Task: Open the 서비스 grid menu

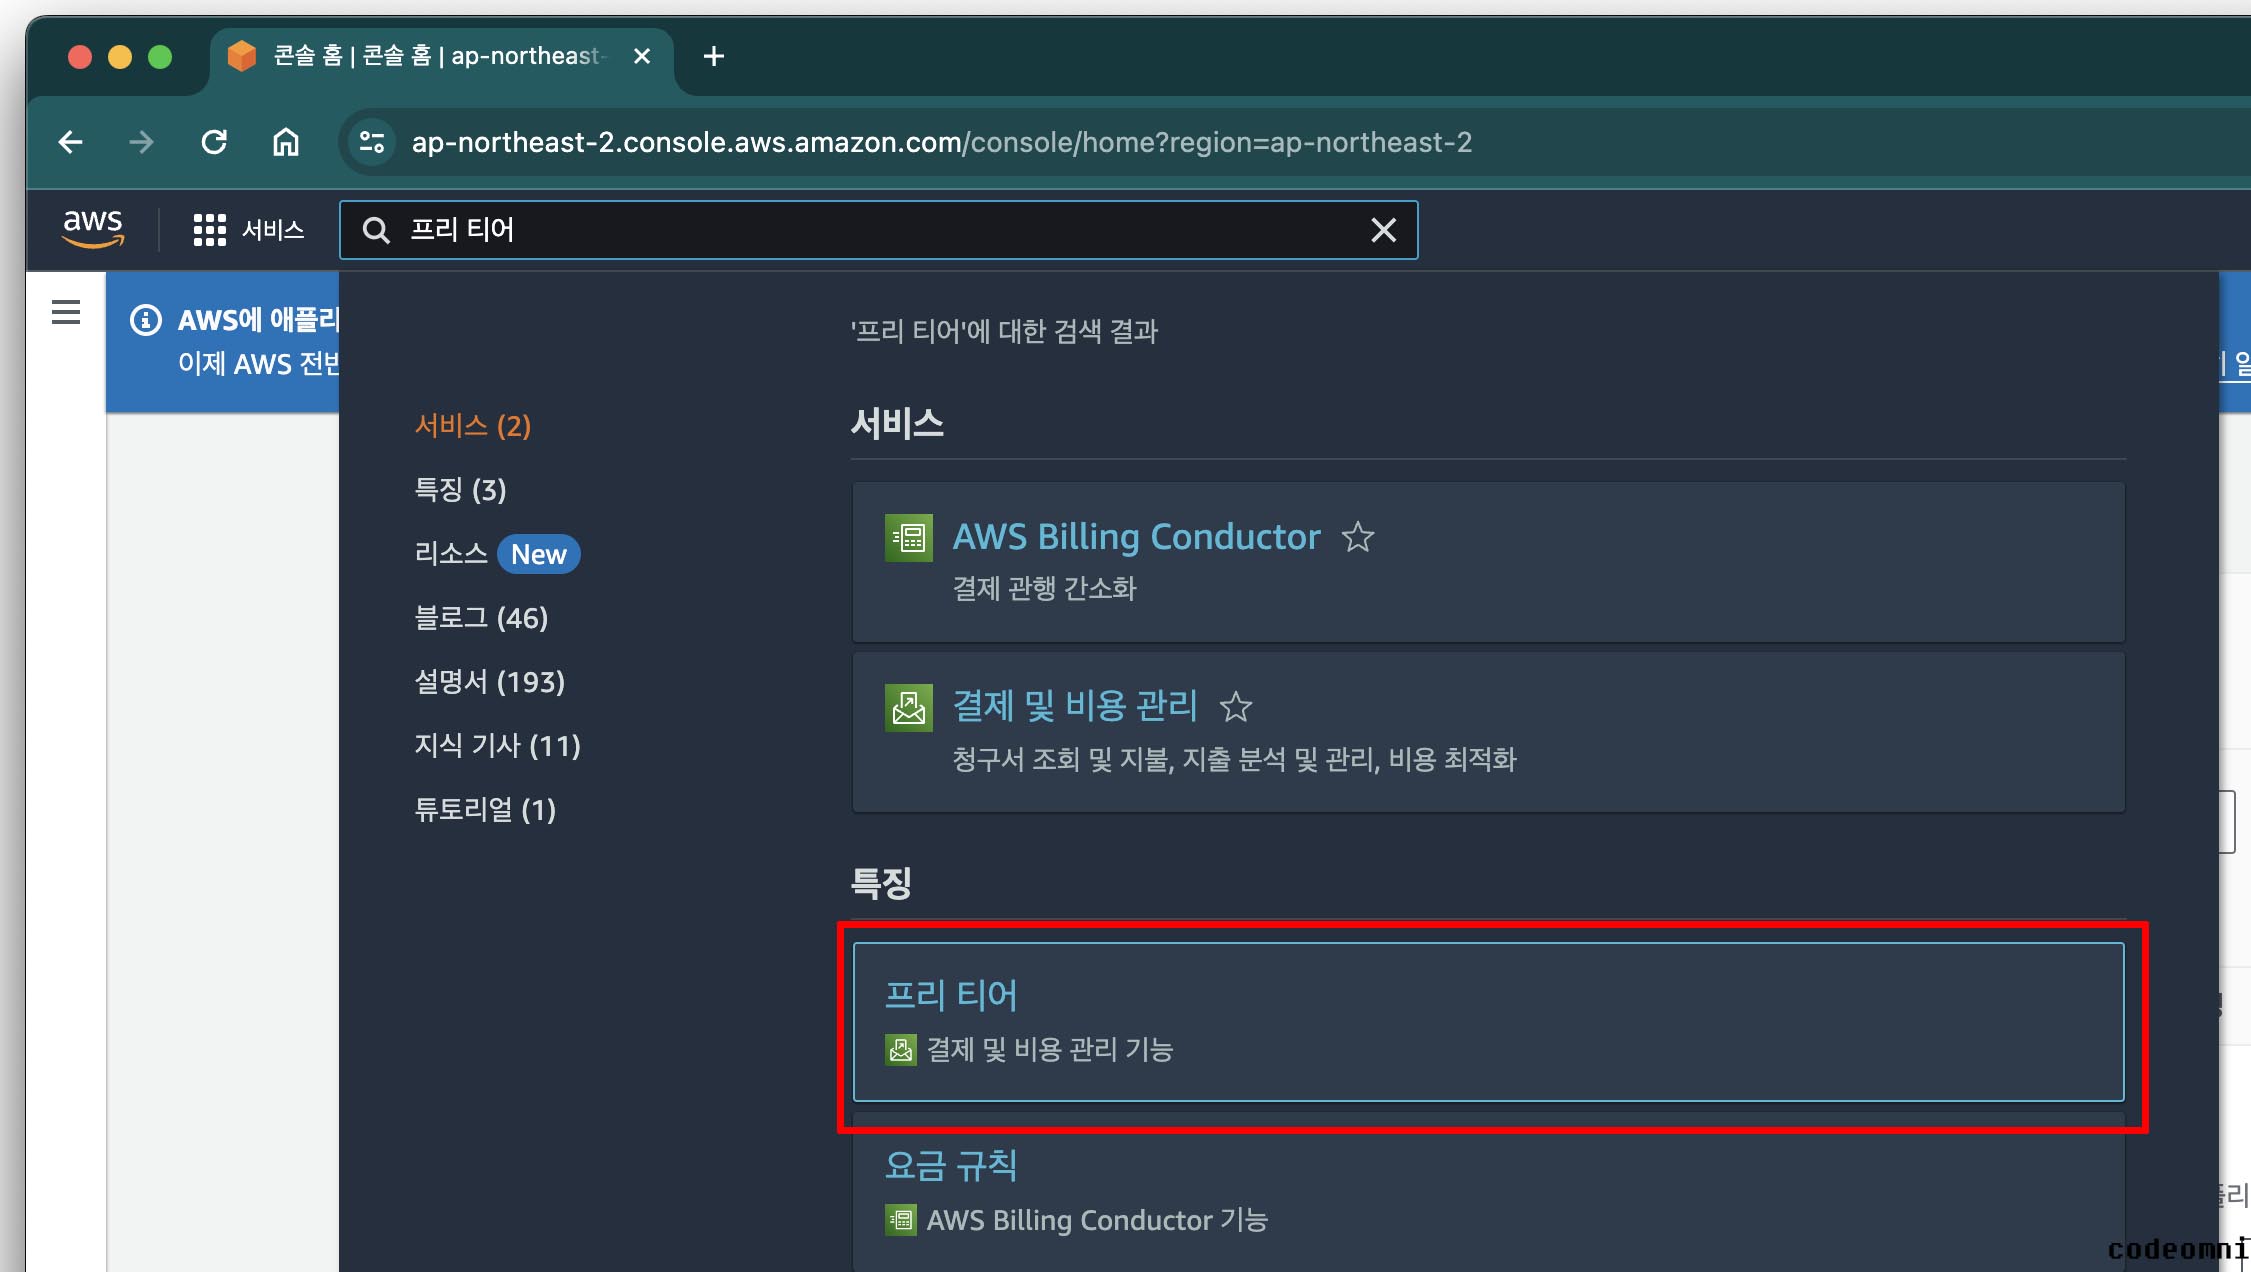Action: [248, 230]
